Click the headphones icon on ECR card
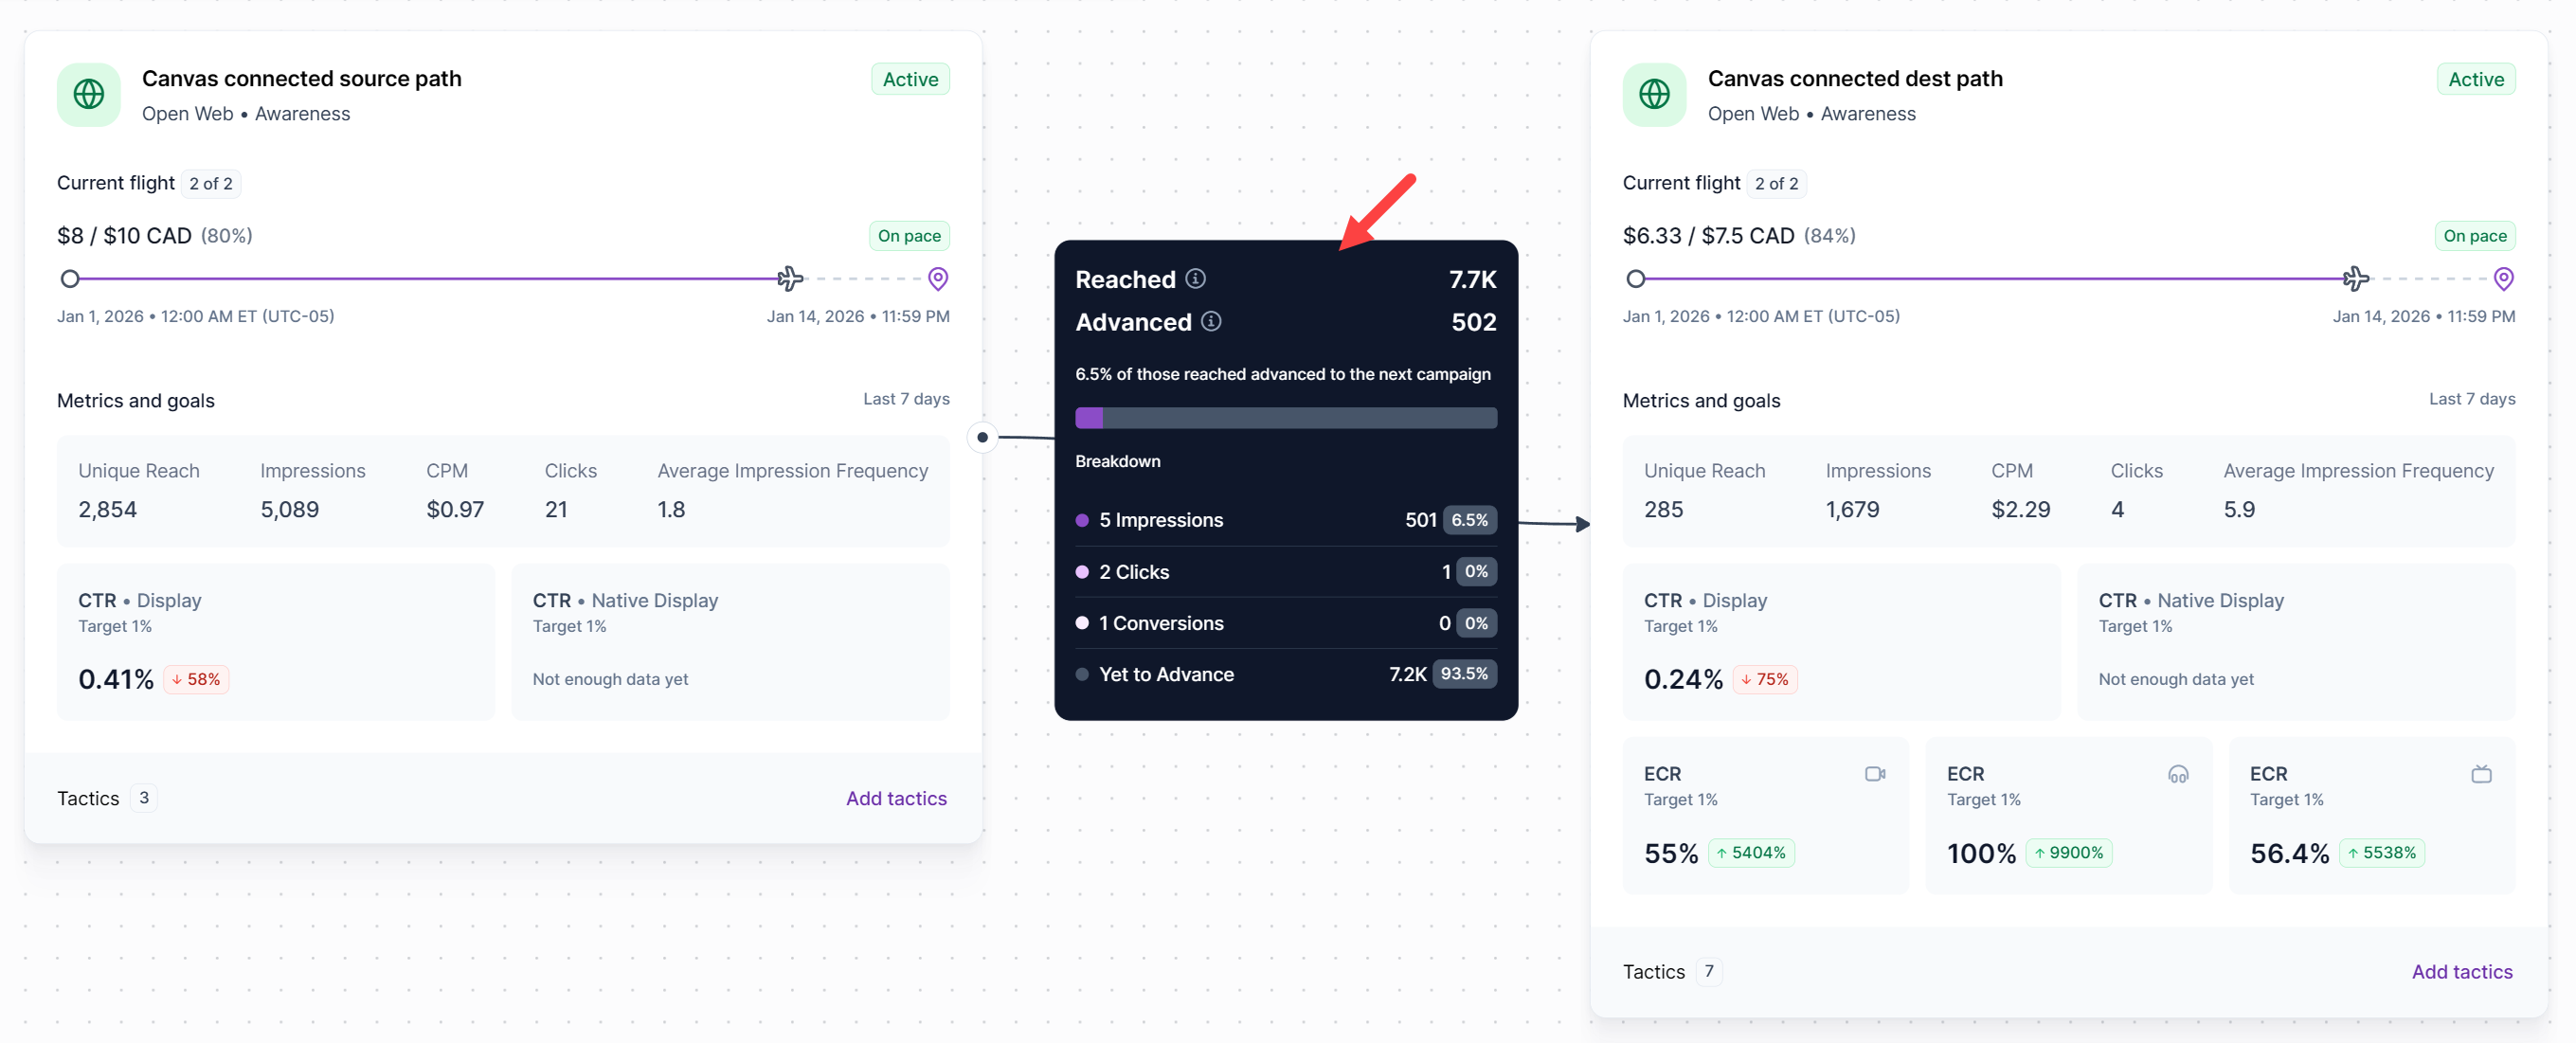This screenshot has width=2576, height=1043. pos(2178,773)
